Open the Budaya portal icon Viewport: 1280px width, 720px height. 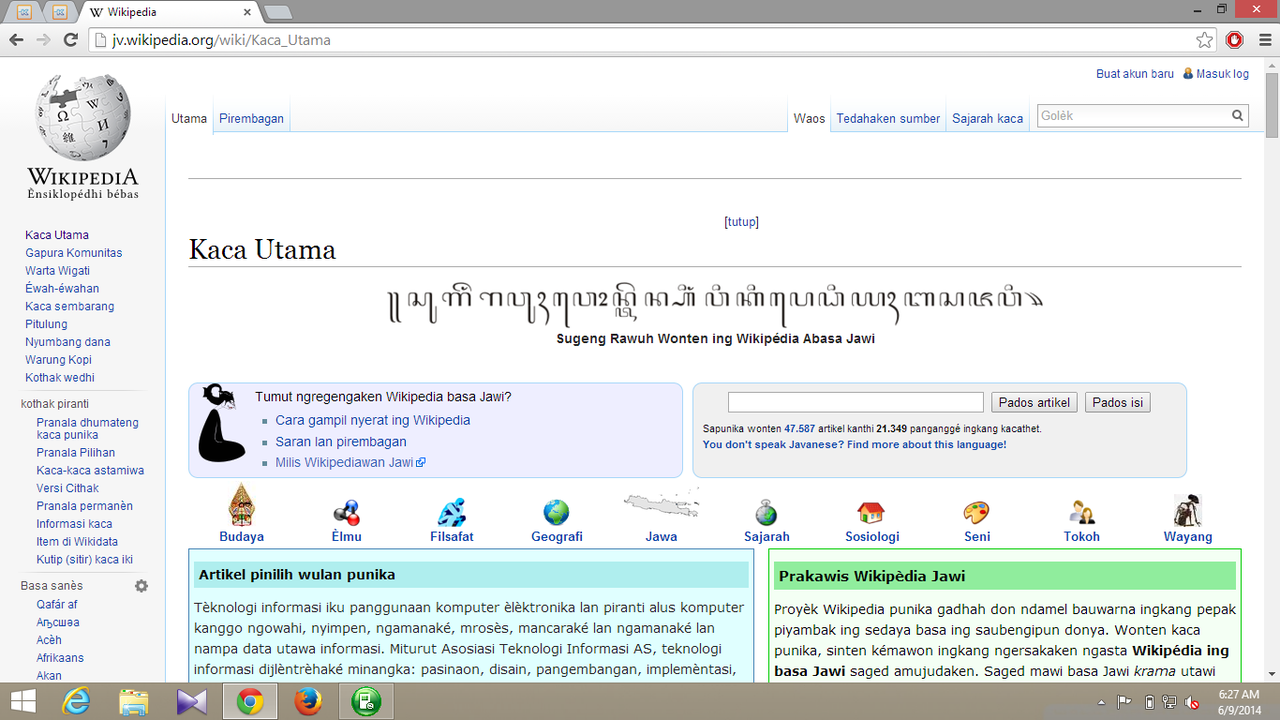tap(241, 505)
